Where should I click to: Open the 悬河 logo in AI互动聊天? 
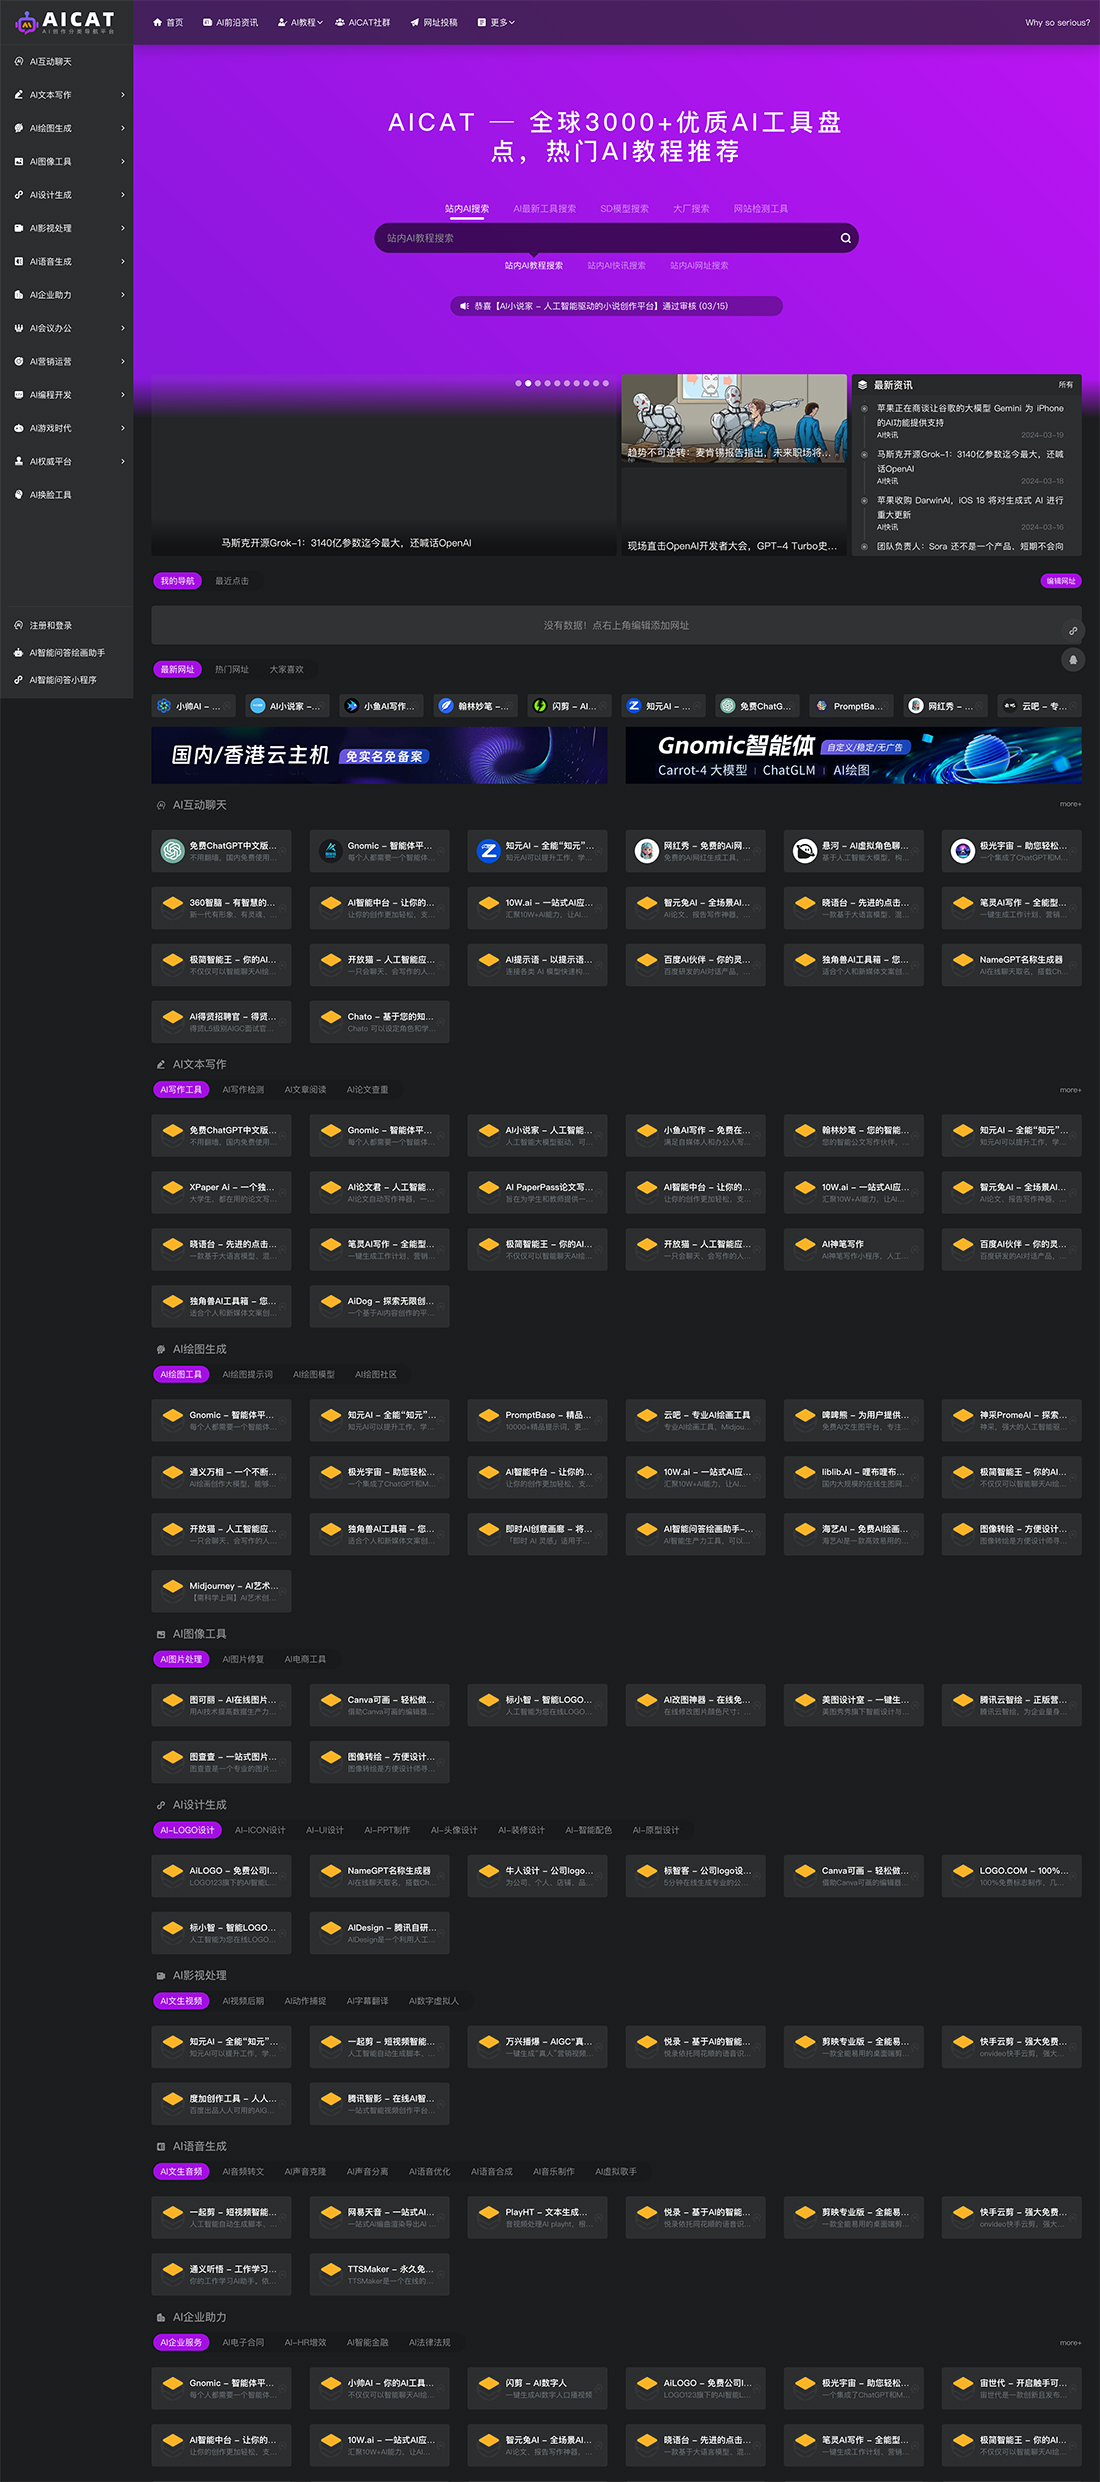point(805,851)
